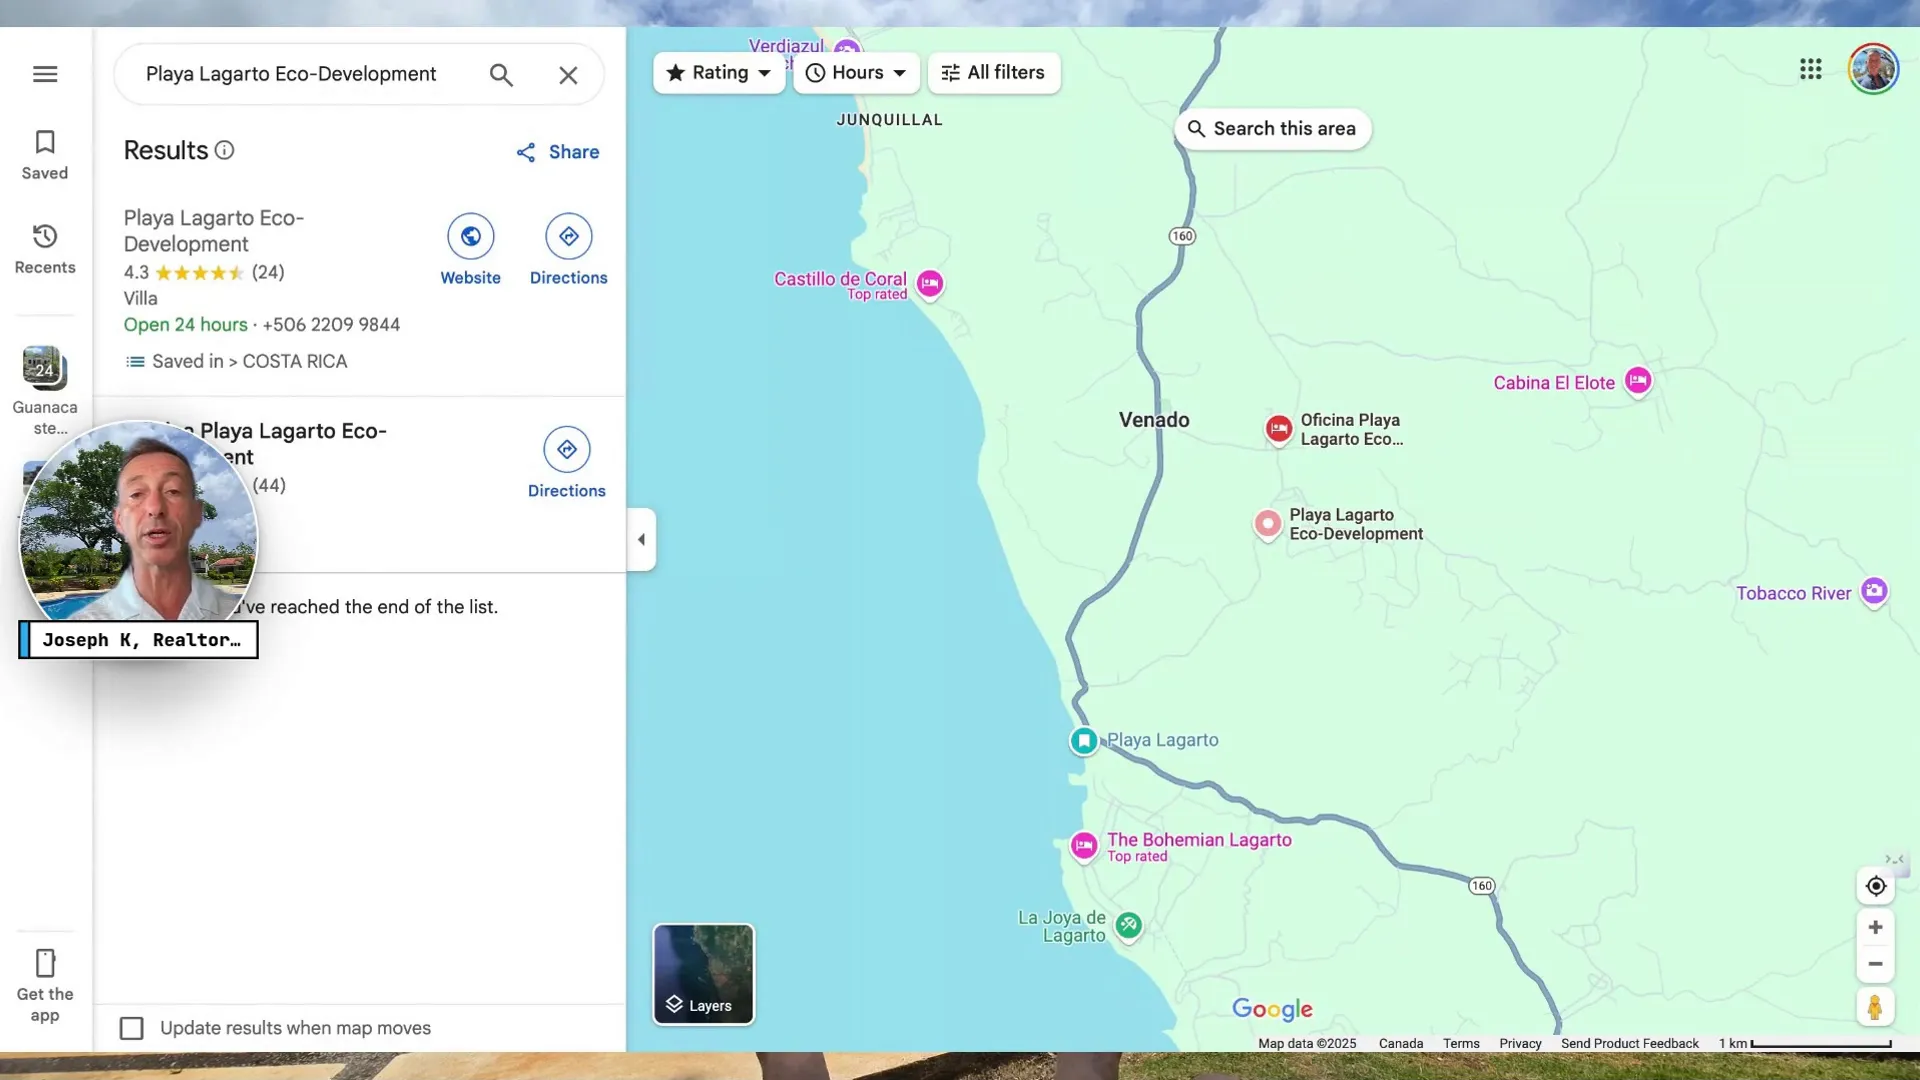Viewport: 1920px width, 1080px height.
Task: Select Oficina Playa Lagarto Eco map pin
Action: (x=1279, y=430)
